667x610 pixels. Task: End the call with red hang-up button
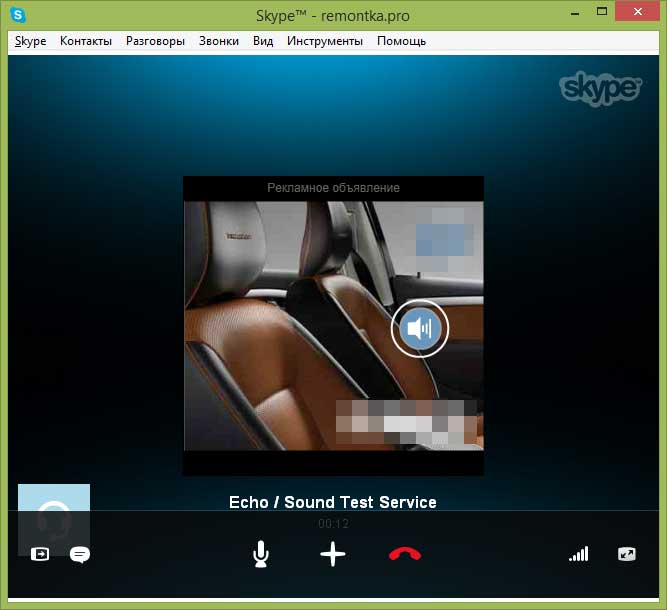pos(405,554)
